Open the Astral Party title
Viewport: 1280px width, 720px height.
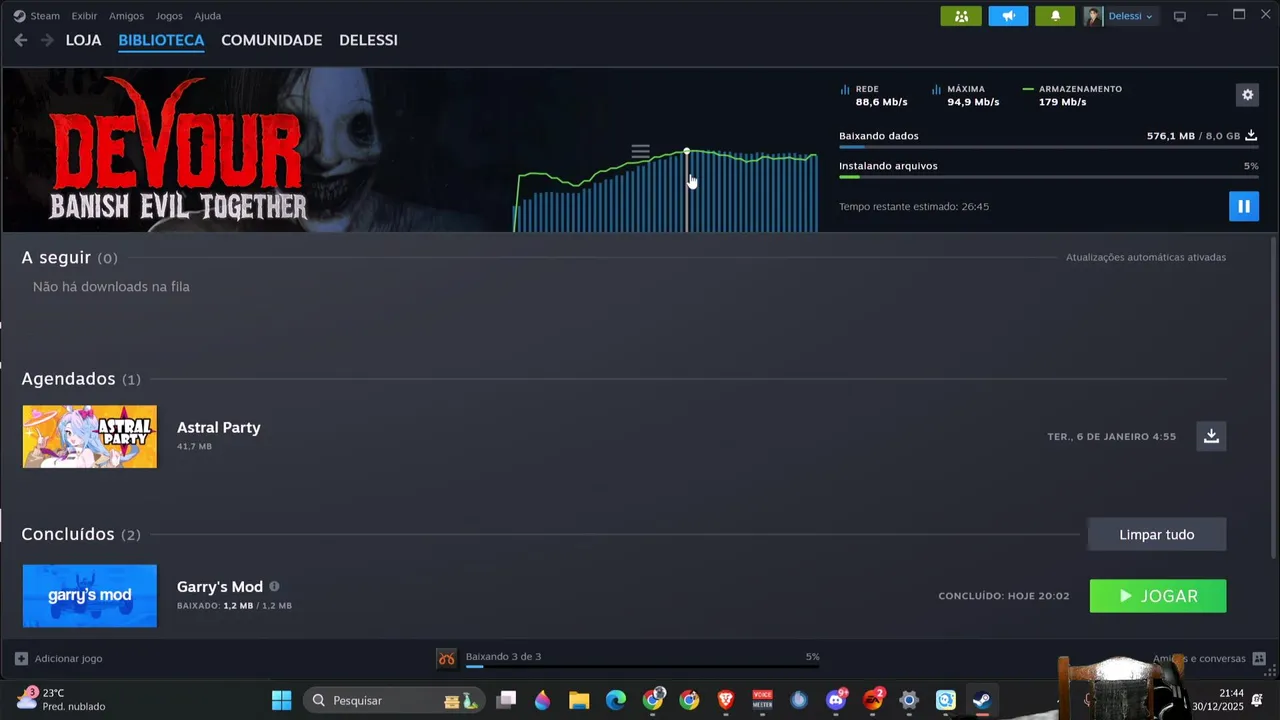pos(218,427)
